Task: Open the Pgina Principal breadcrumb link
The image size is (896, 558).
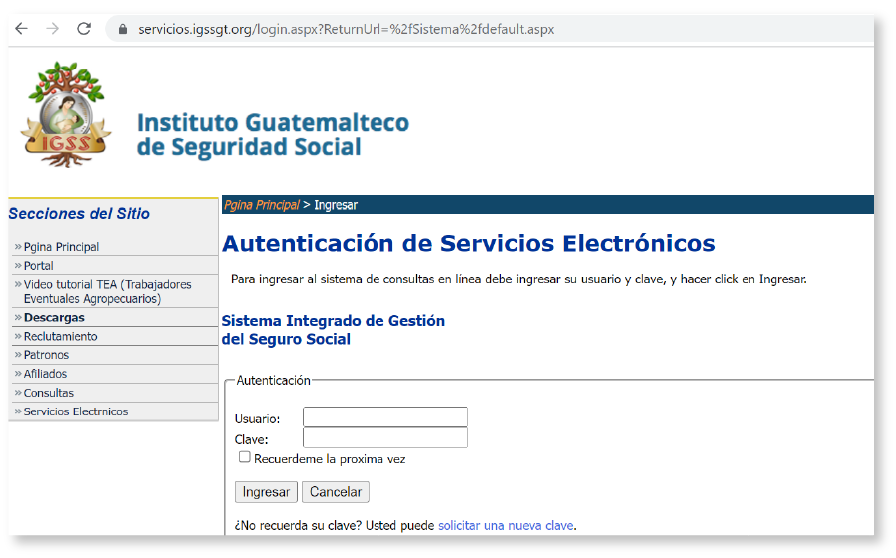Action: pyautogui.click(x=262, y=205)
